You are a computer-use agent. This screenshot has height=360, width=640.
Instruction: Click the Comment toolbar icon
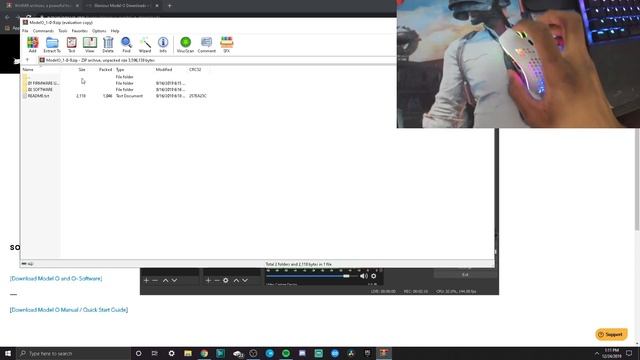point(207,44)
